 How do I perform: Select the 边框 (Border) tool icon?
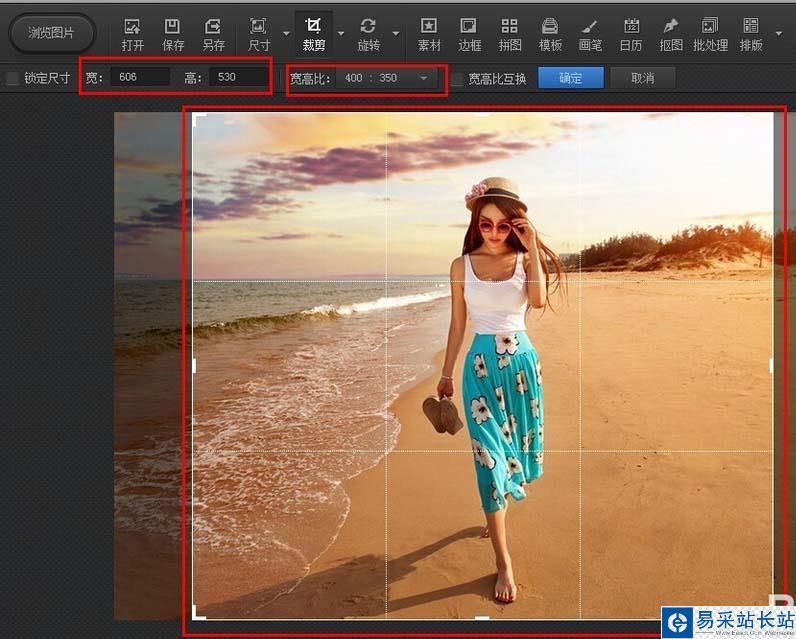coord(469,33)
